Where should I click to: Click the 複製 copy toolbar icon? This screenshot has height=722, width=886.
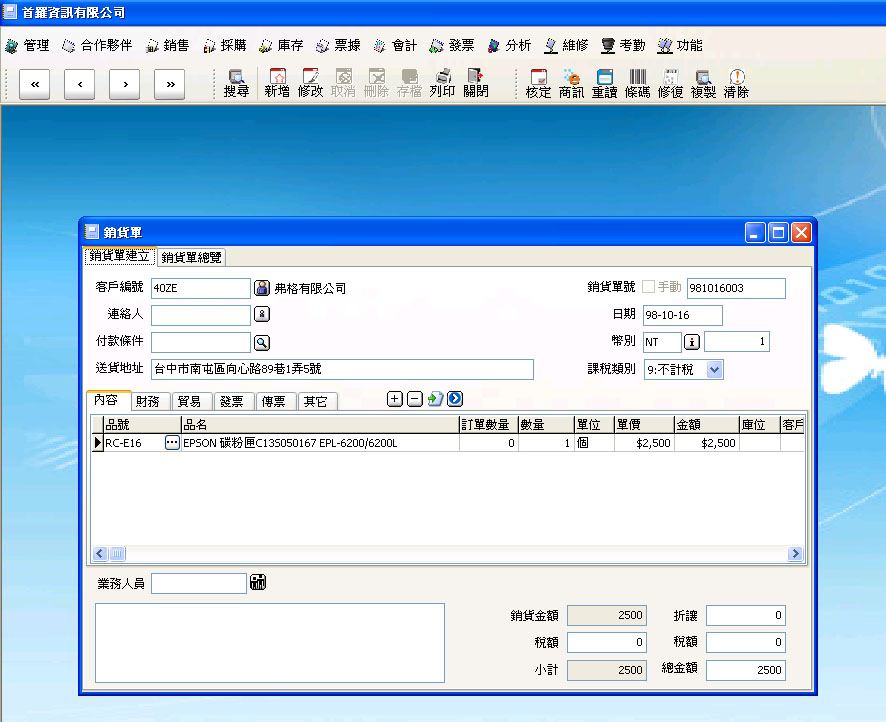click(703, 84)
